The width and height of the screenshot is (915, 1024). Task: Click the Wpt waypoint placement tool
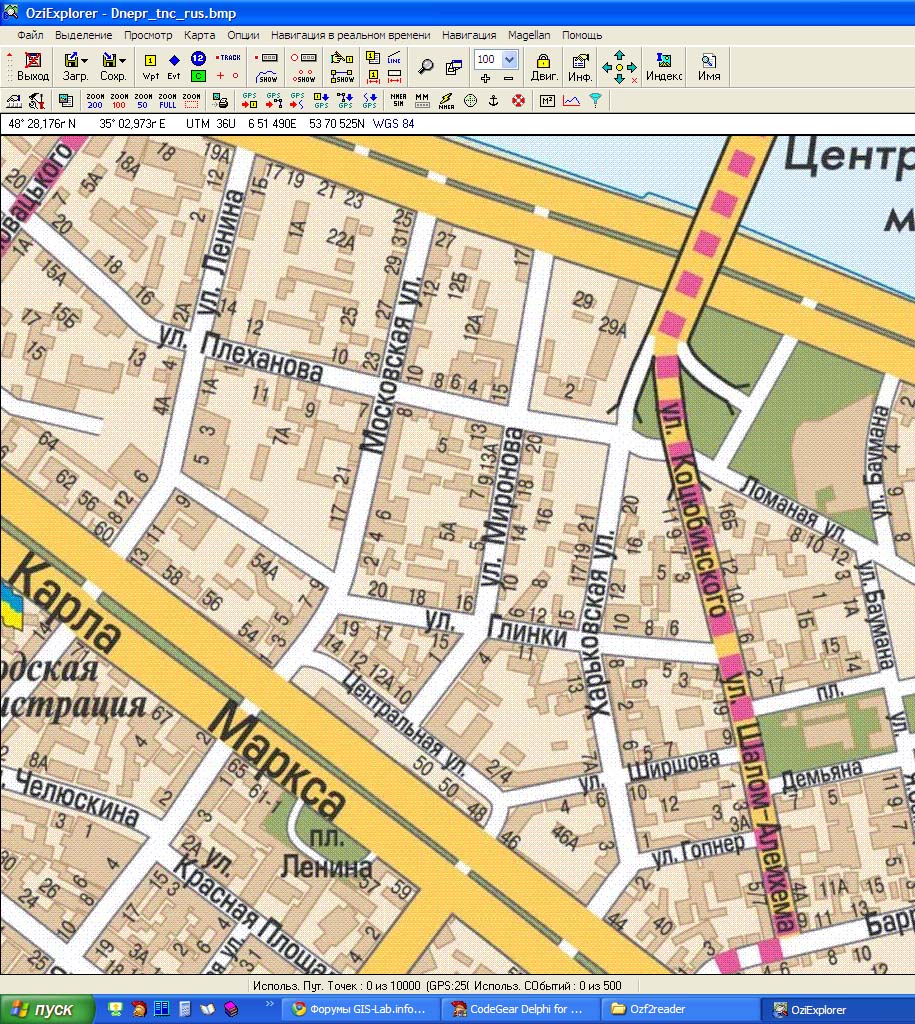click(x=151, y=67)
